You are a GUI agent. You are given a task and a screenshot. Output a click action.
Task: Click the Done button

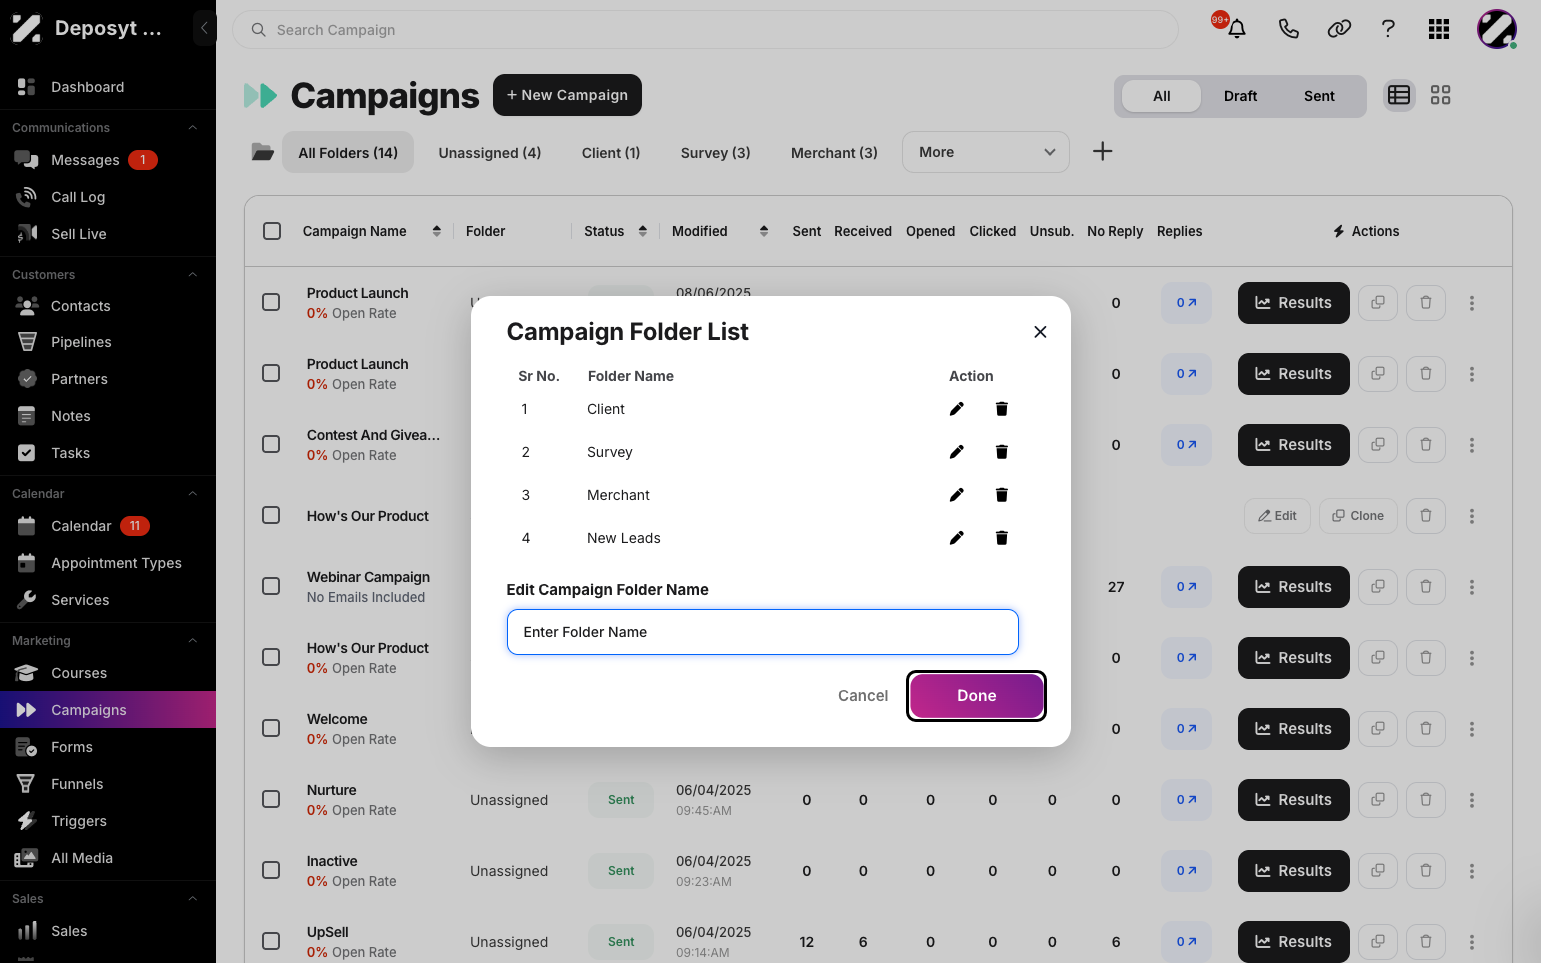click(x=977, y=696)
